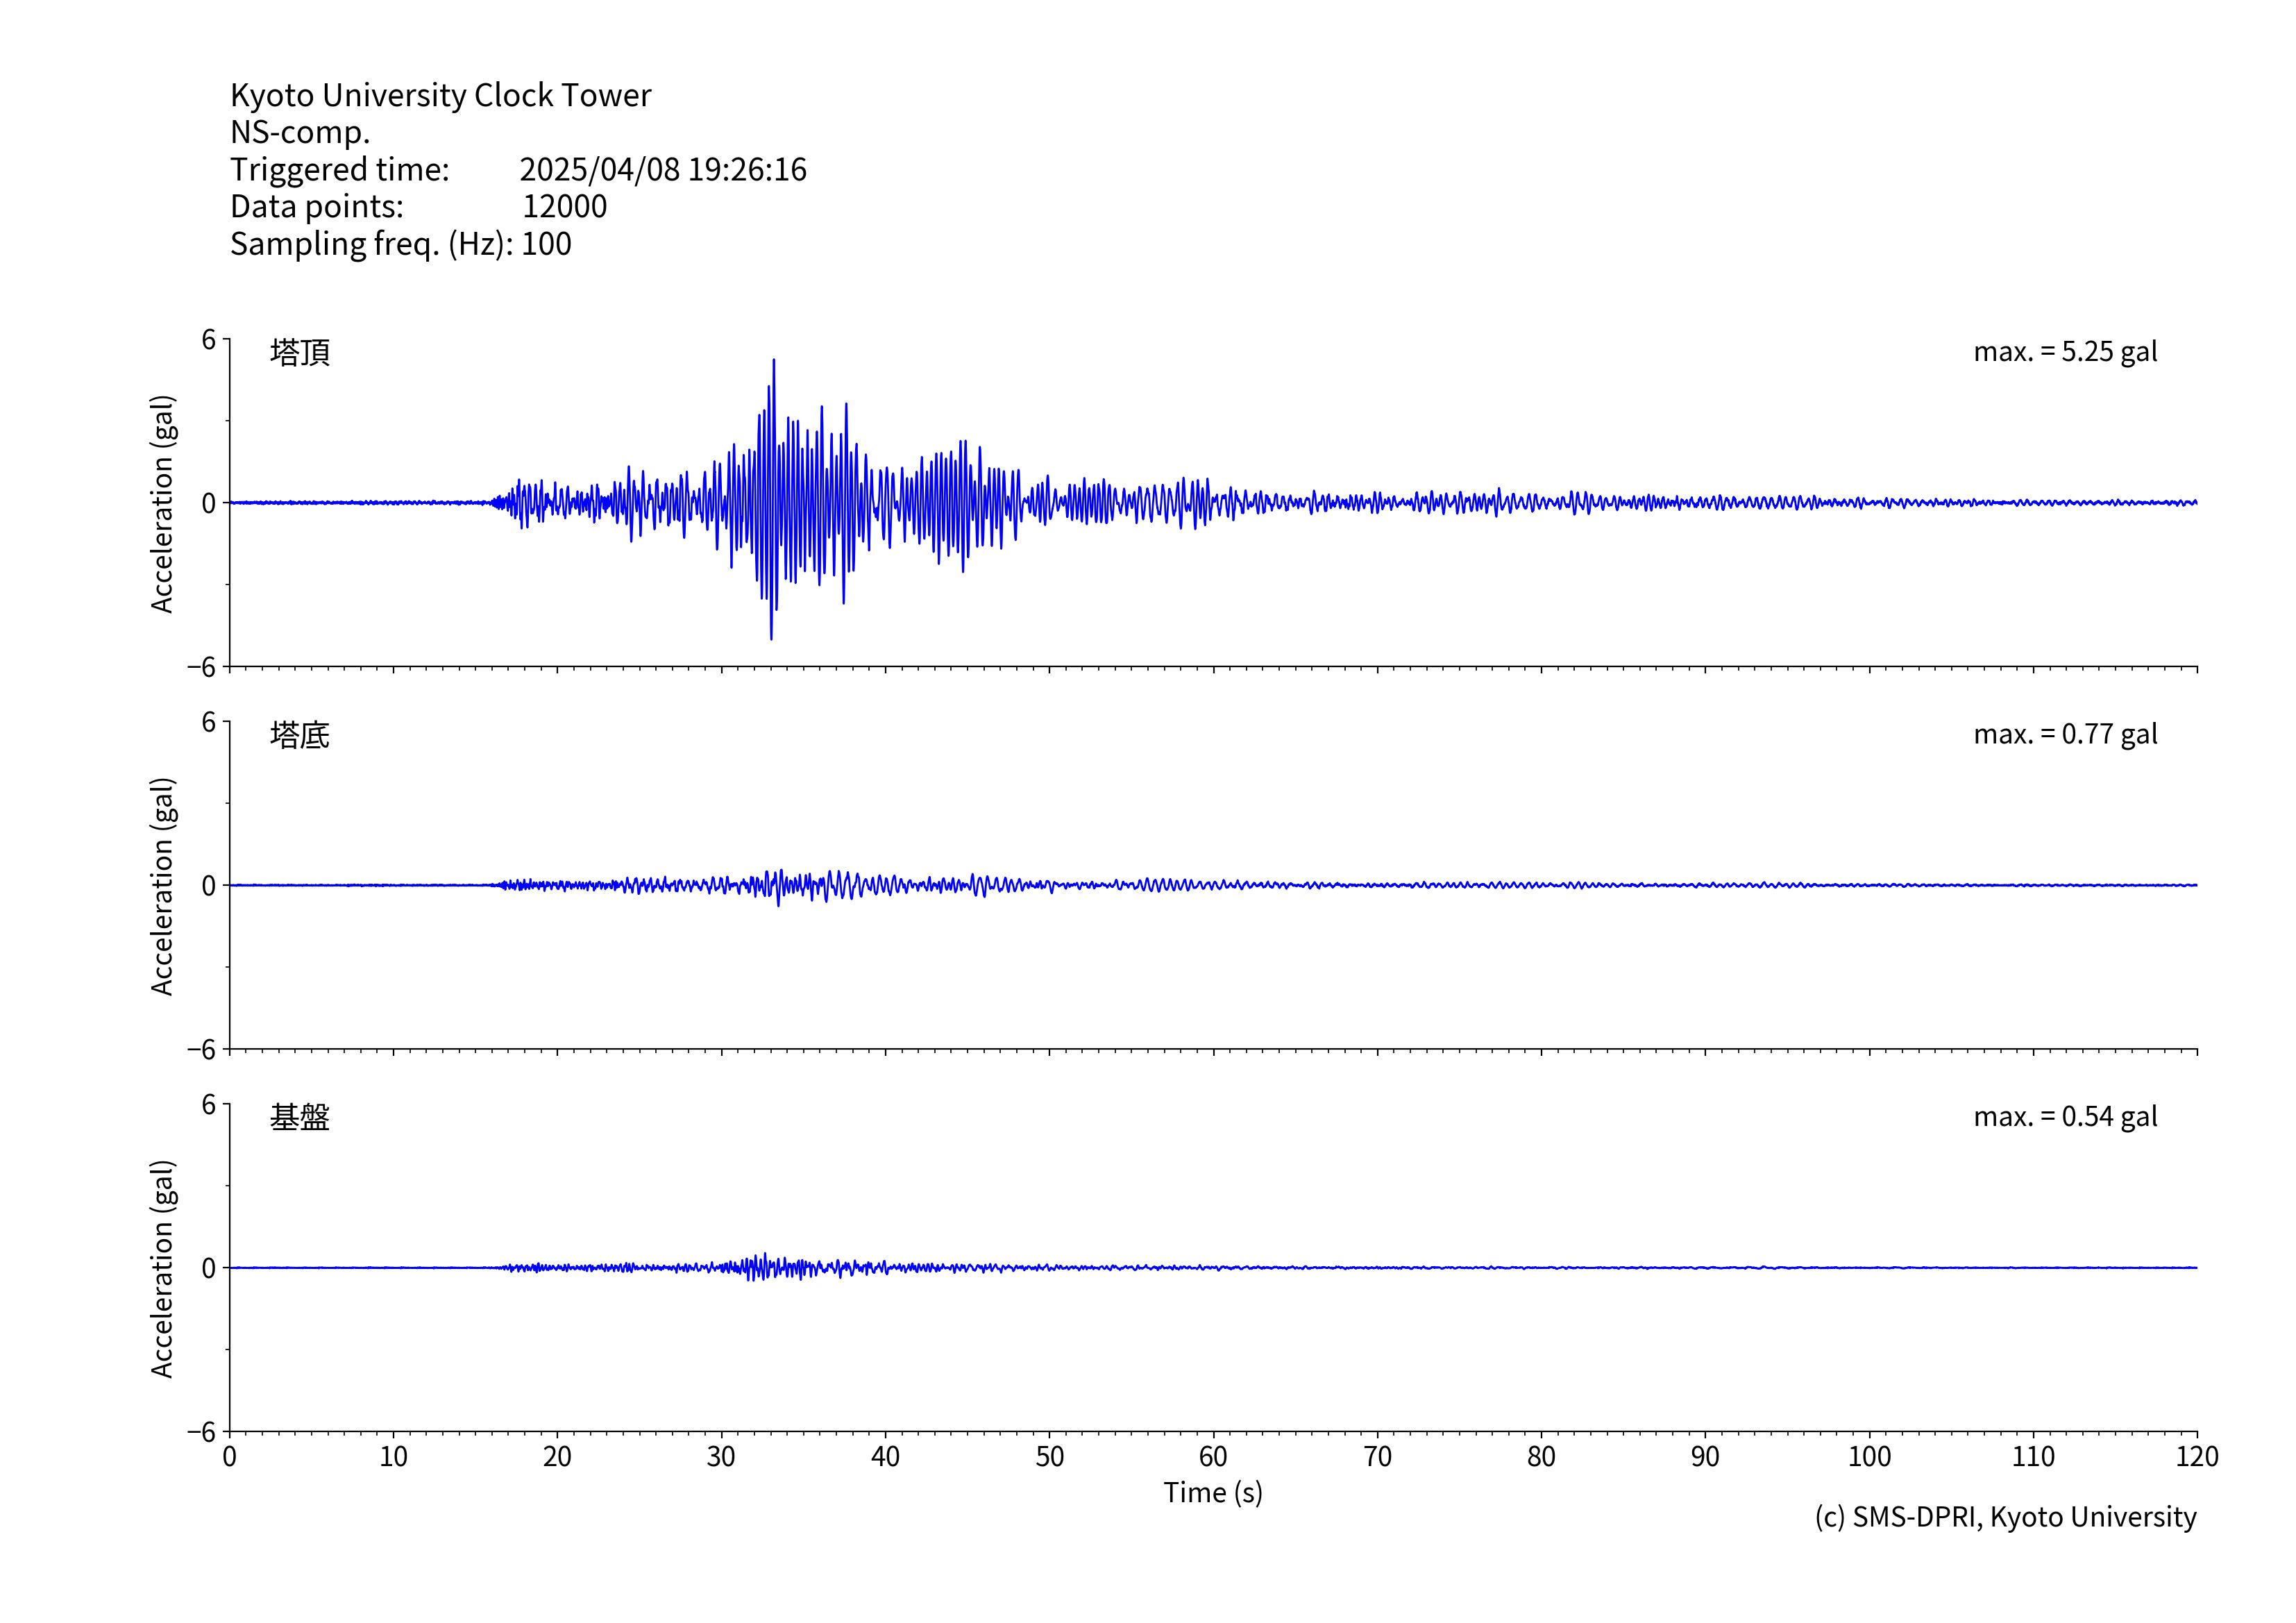Click the max. = 0.77 gal annotation
The width and height of the screenshot is (2296, 1623).
pyautogui.click(x=2064, y=734)
